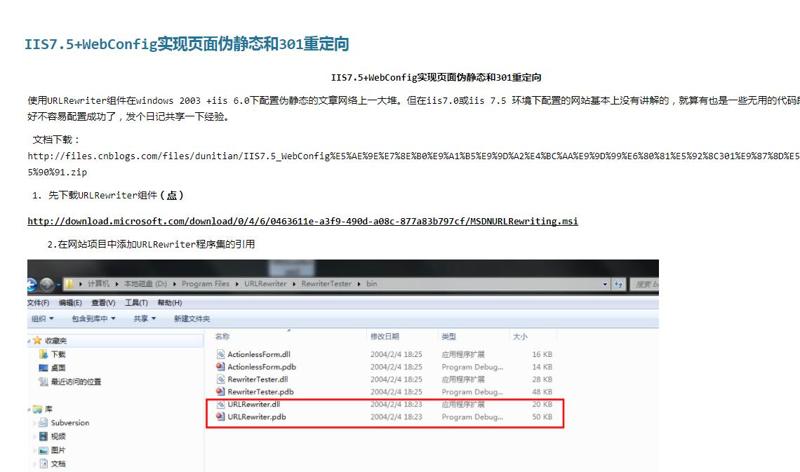The height and width of the screenshot is (472, 800).
Task: Click the 桌面 icon in sidebar
Action: (x=43, y=367)
